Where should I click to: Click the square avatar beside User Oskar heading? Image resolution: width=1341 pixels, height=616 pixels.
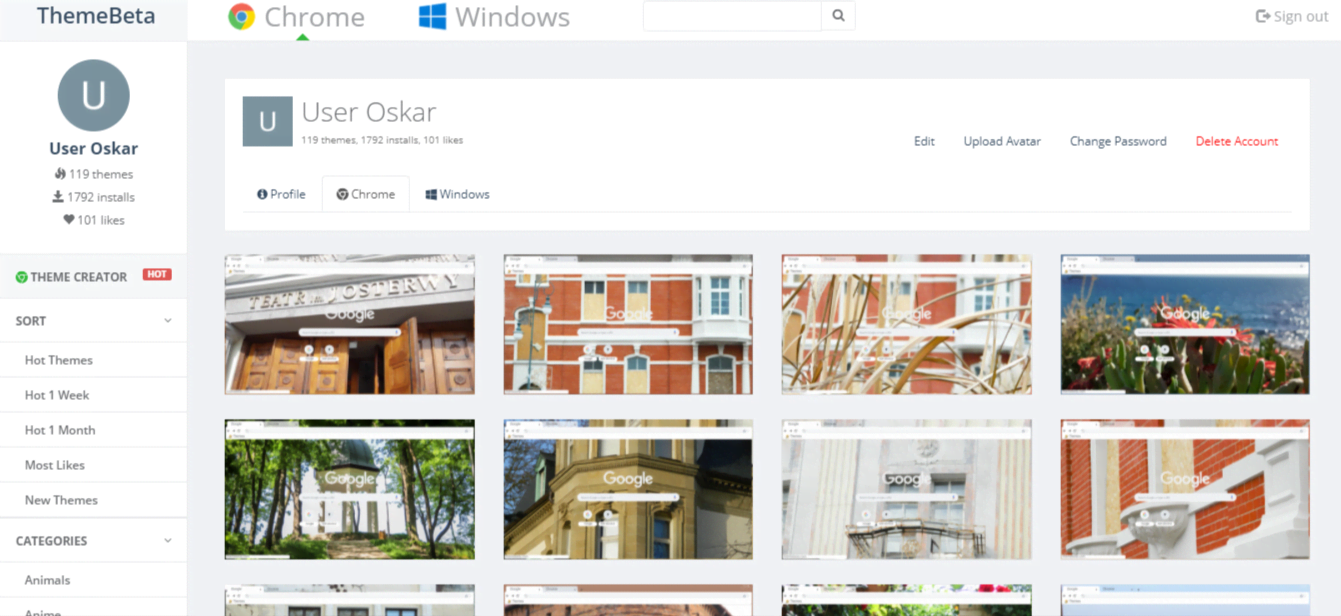(267, 122)
